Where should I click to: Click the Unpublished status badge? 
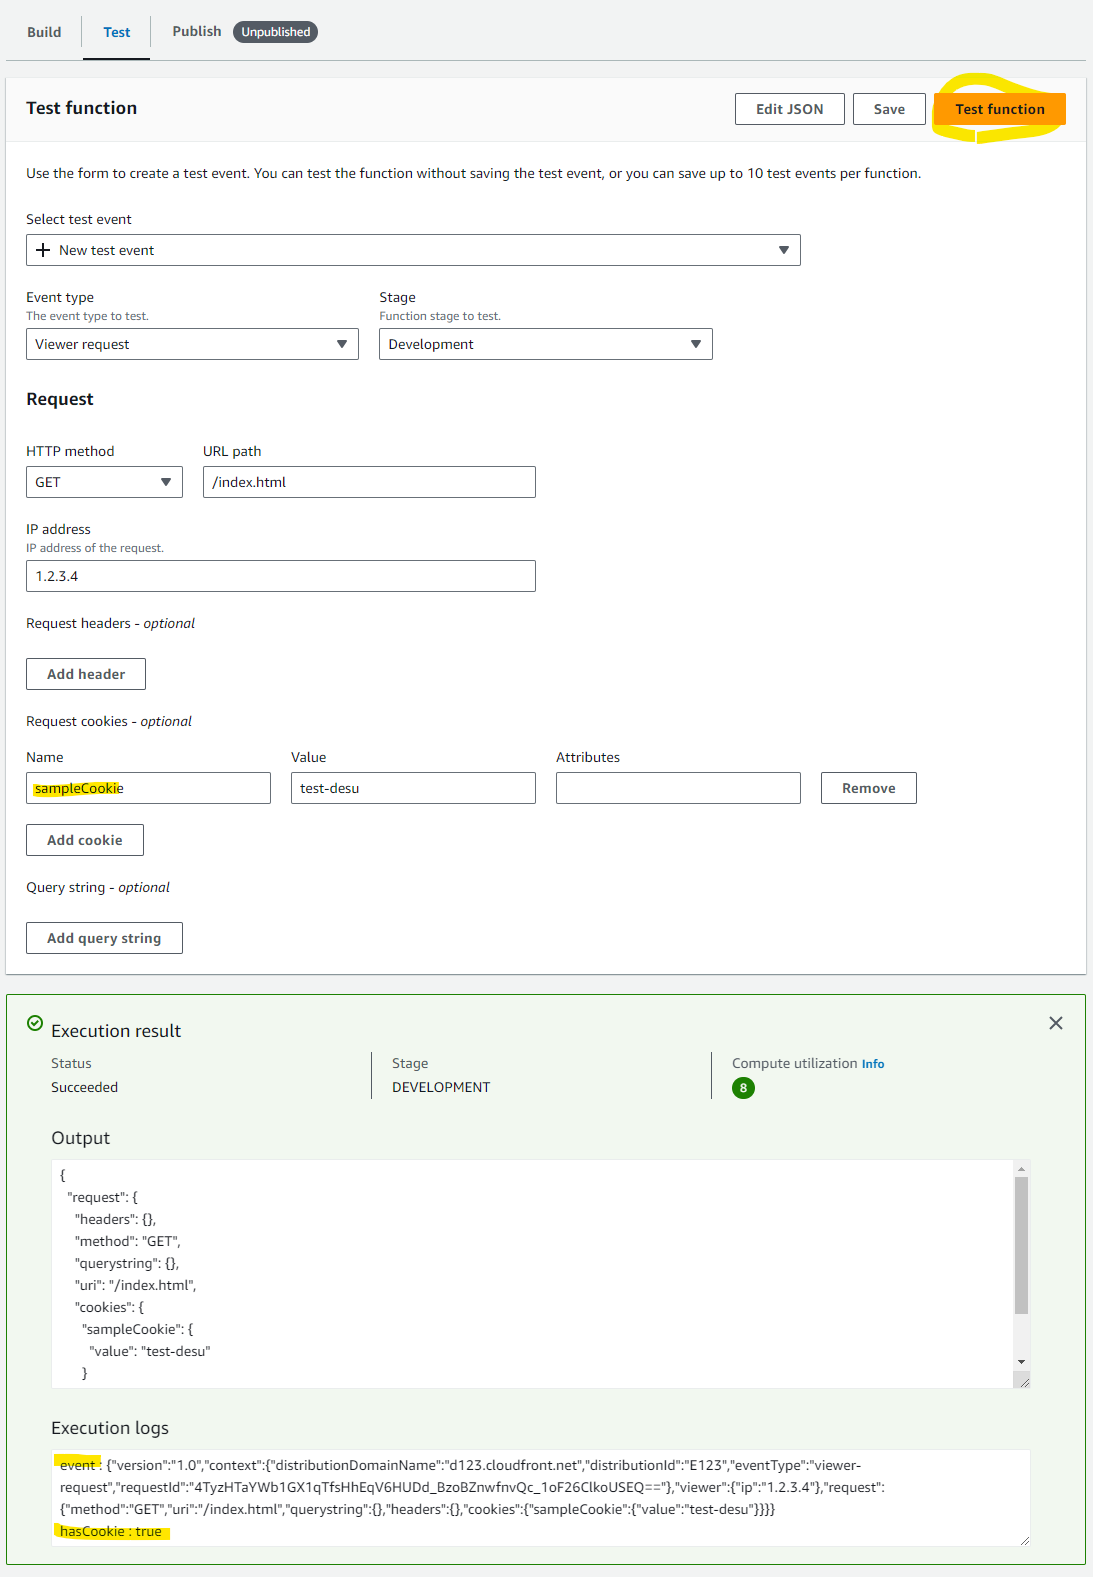coord(275,32)
